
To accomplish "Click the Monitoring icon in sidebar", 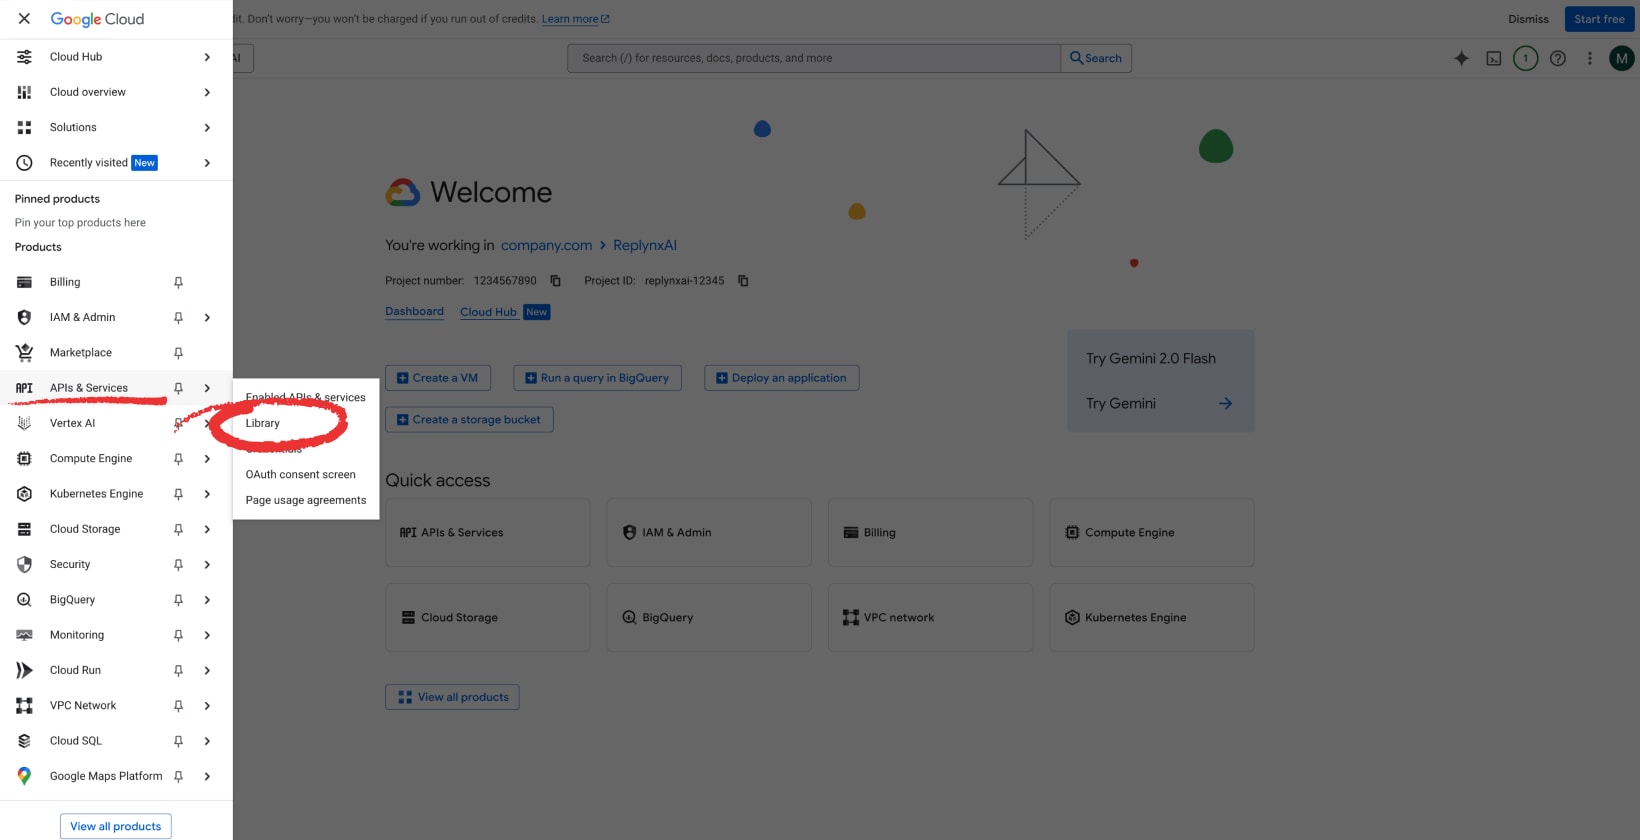I will [24, 635].
